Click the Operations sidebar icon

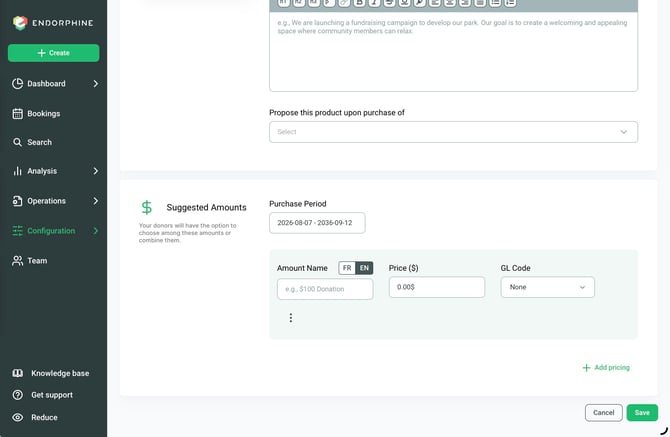coord(18,201)
